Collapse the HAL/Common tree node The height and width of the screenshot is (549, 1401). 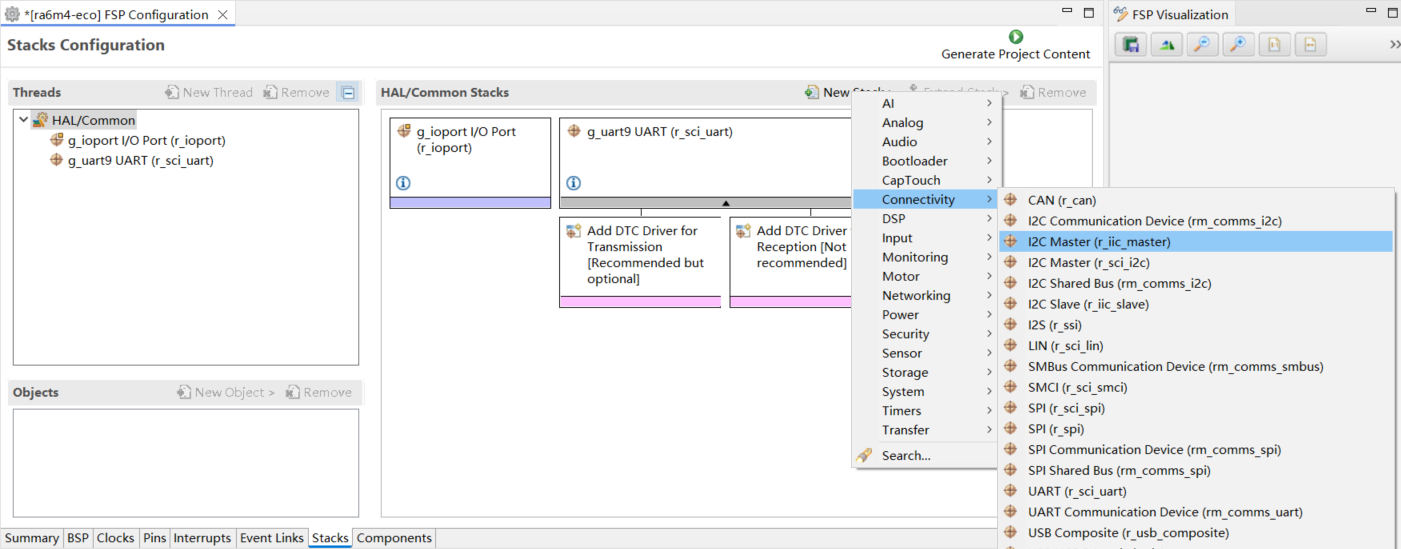(24, 120)
